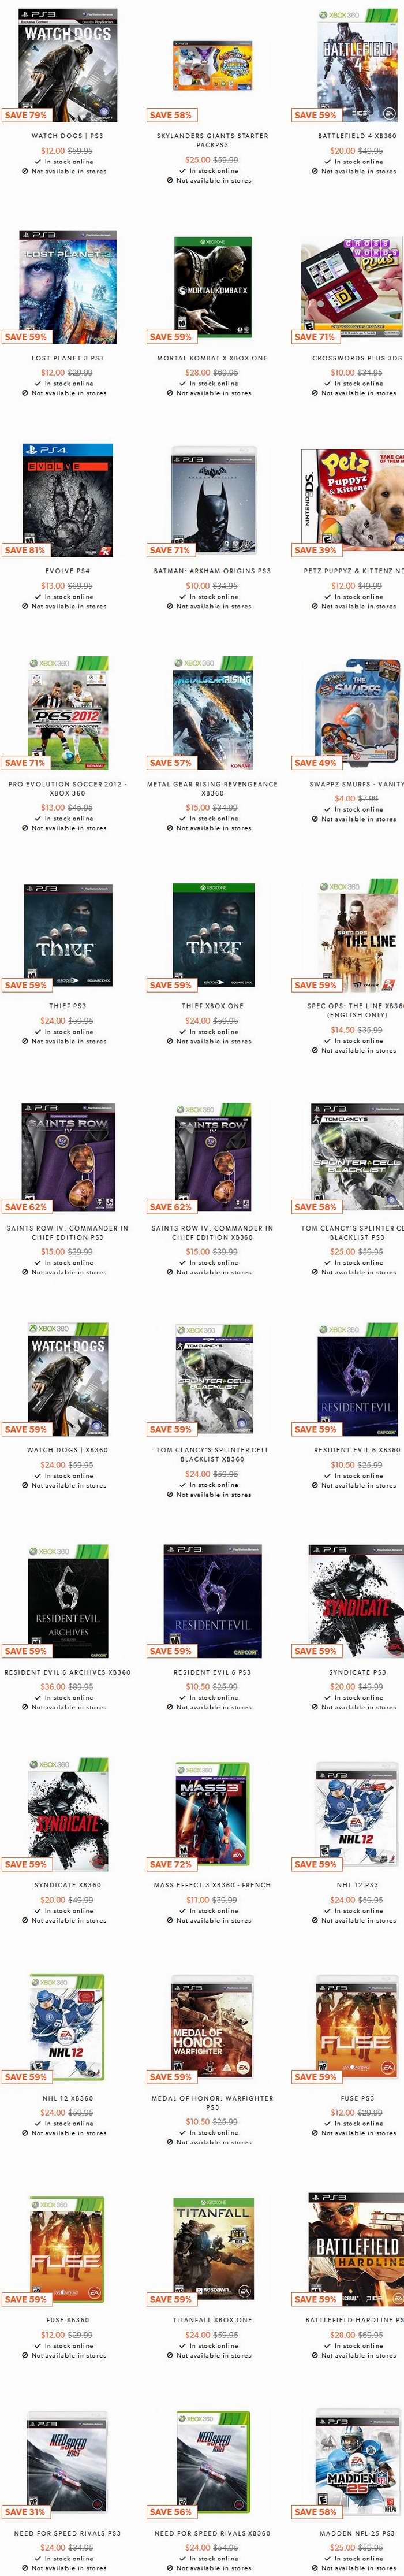
Task: Click SAVE 81% badge on Evolve
Action: point(26,550)
